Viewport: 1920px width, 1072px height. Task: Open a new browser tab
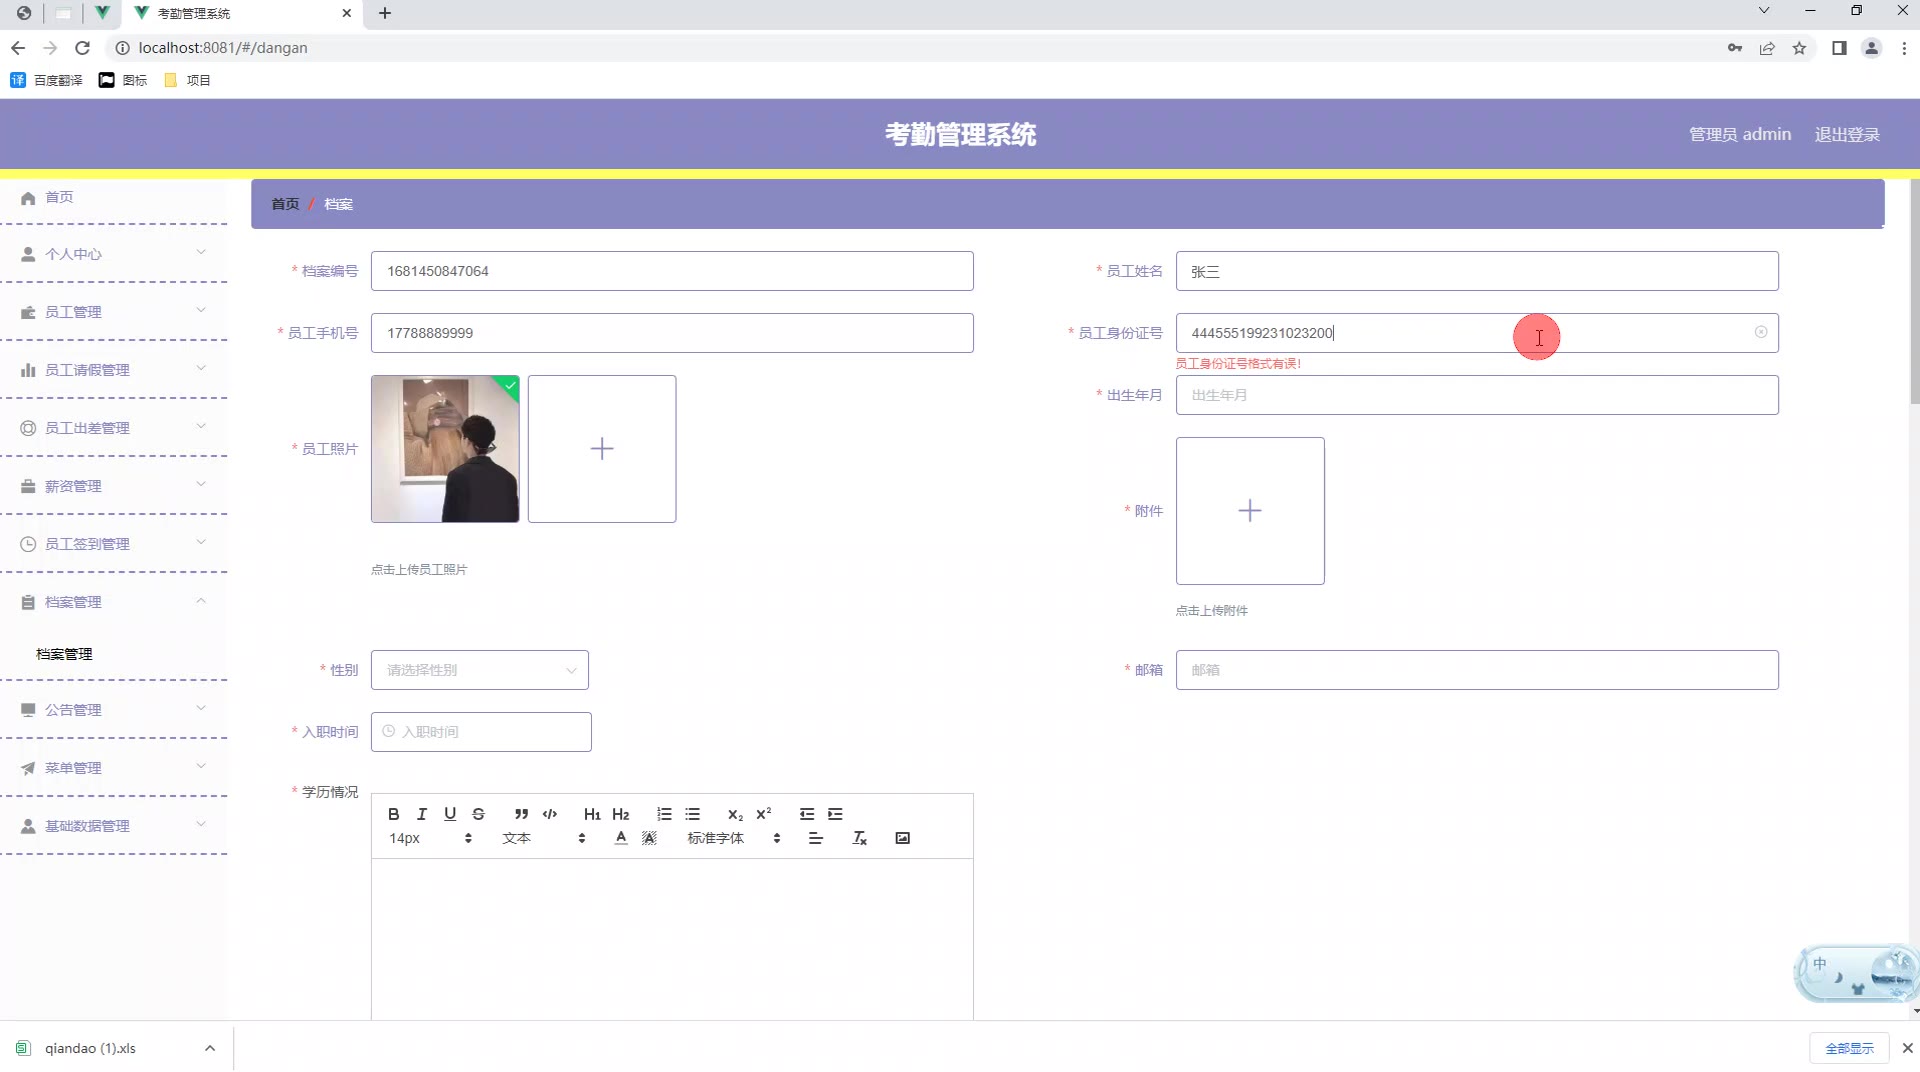(x=385, y=13)
